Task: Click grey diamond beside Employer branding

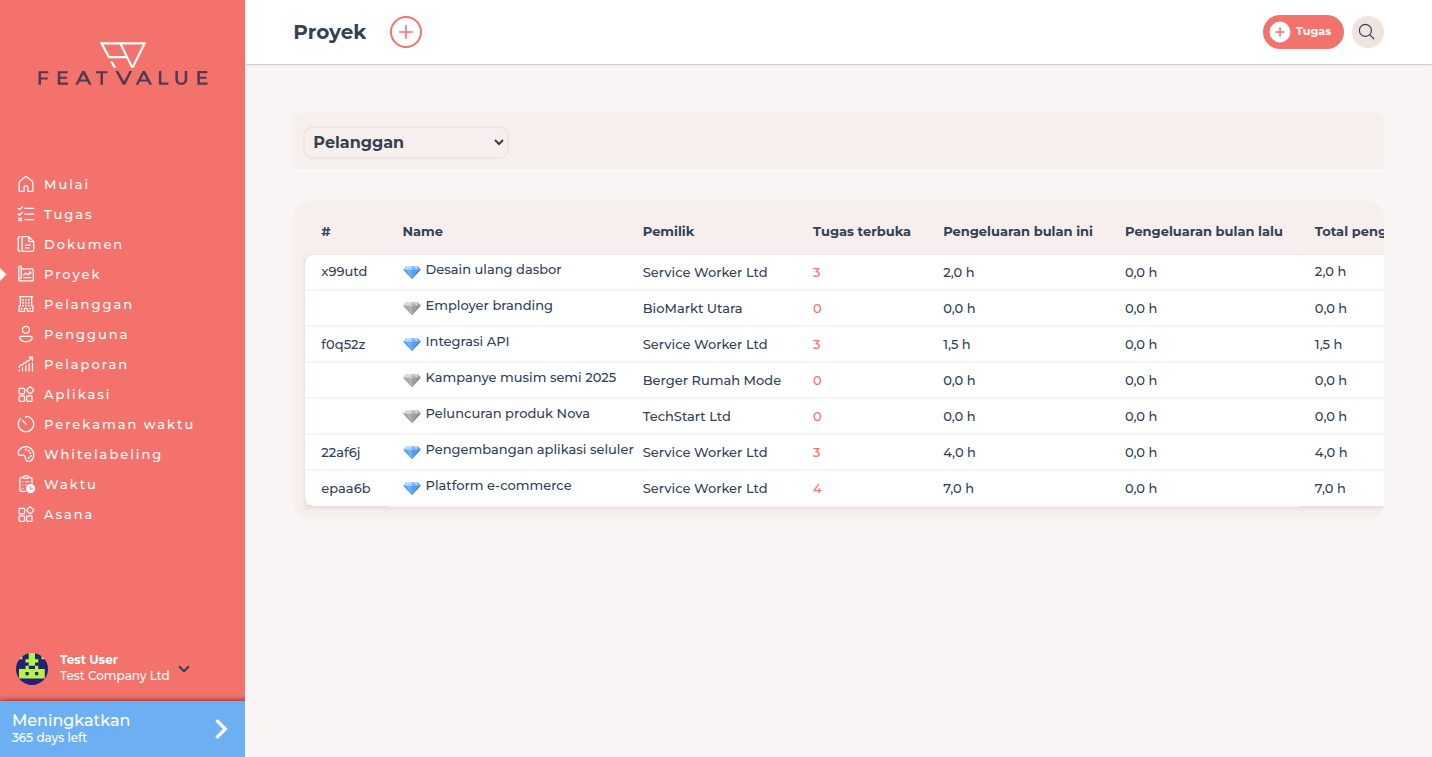Action: [412, 308]
